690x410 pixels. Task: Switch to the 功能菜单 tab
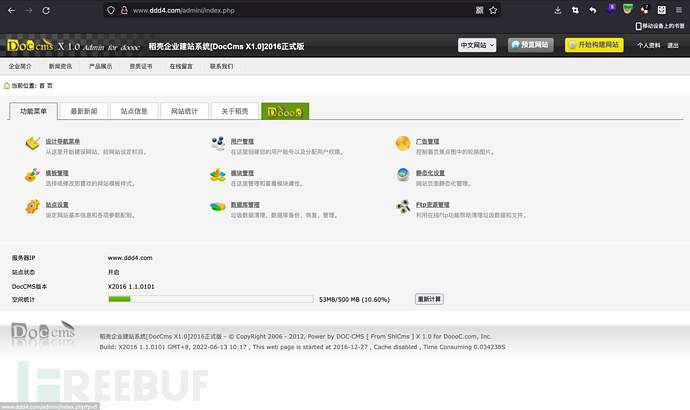coord(33,111)
